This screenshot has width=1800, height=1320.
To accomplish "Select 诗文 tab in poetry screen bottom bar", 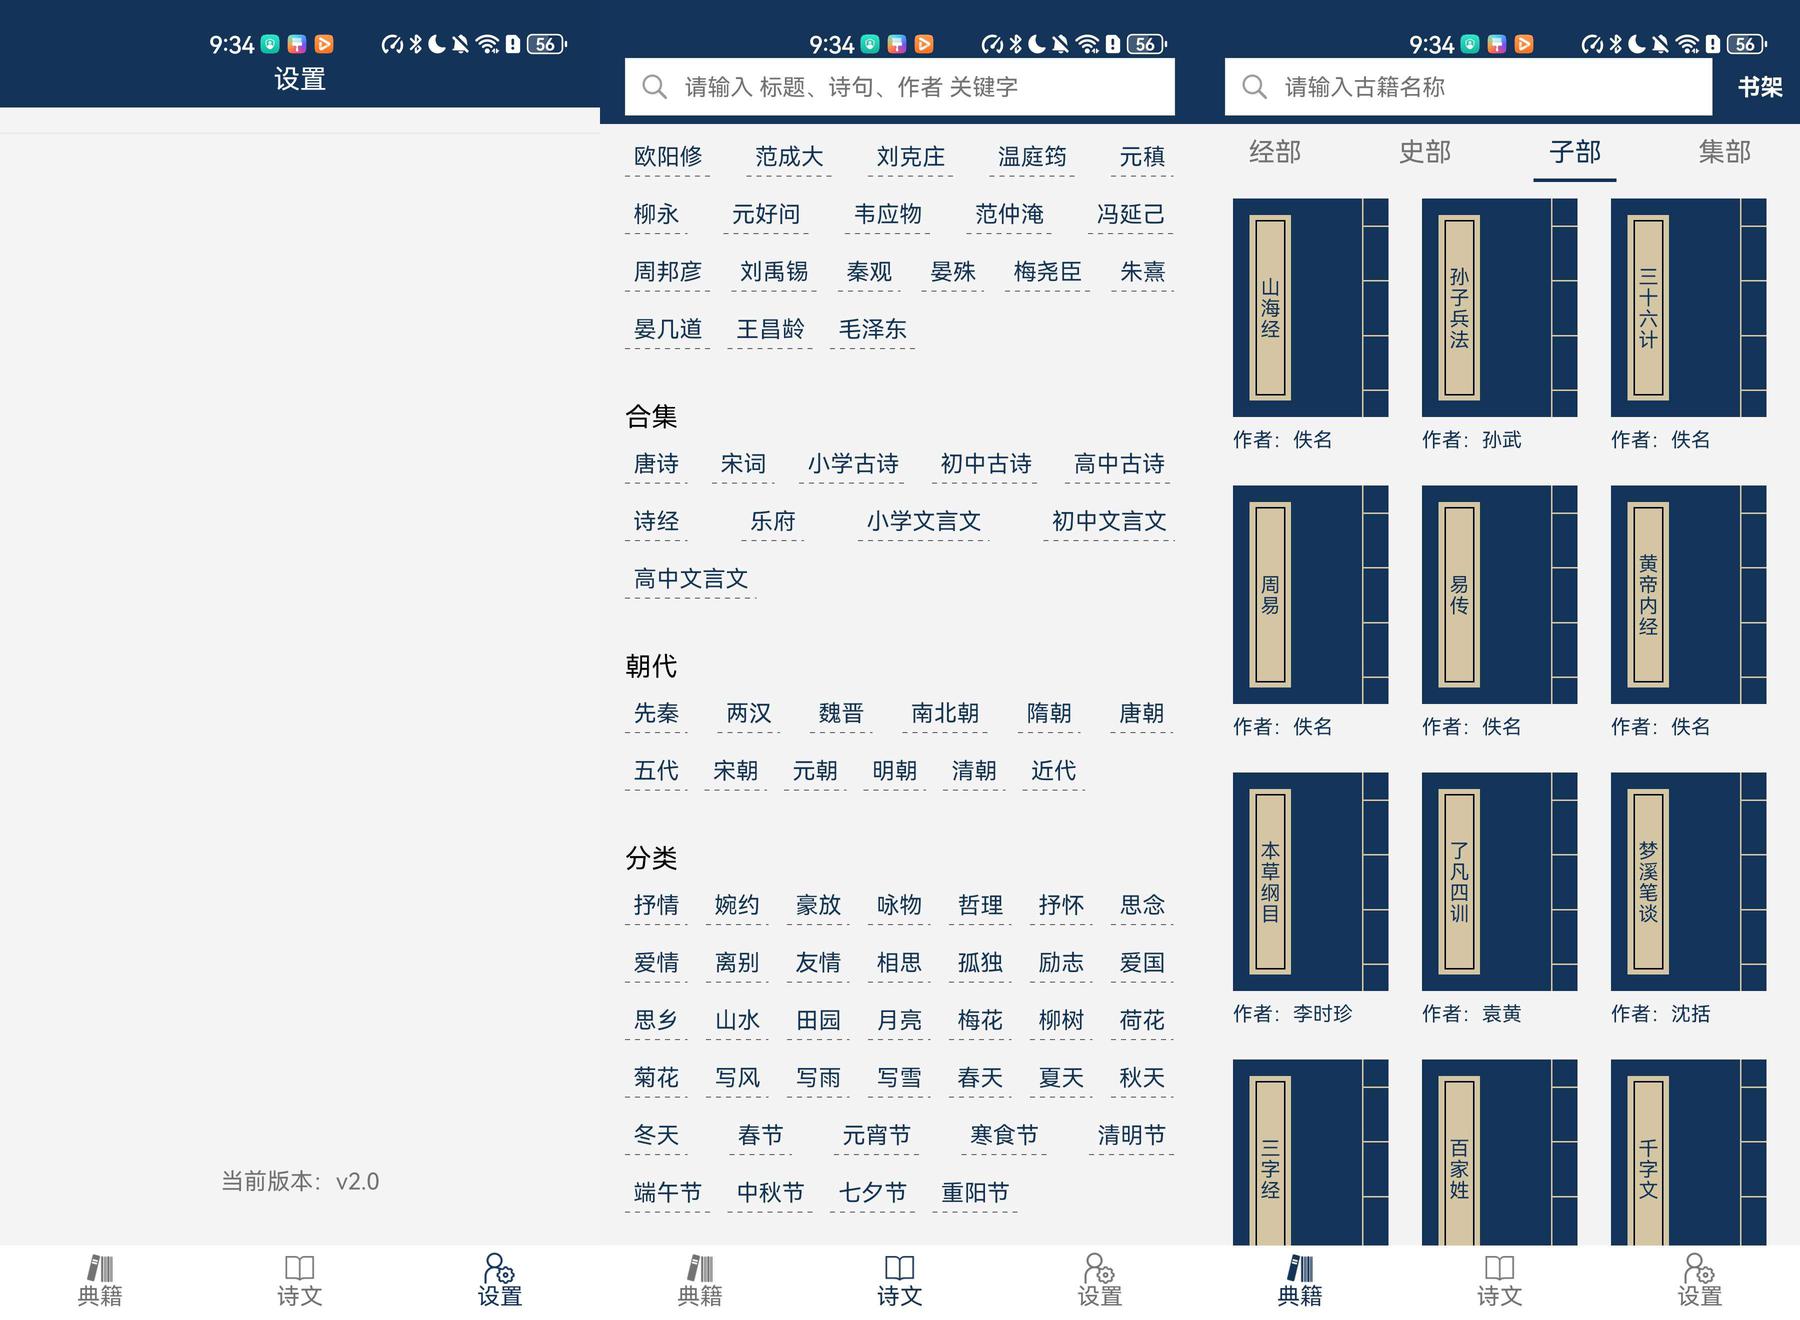I will click(x=900, y=1281).
